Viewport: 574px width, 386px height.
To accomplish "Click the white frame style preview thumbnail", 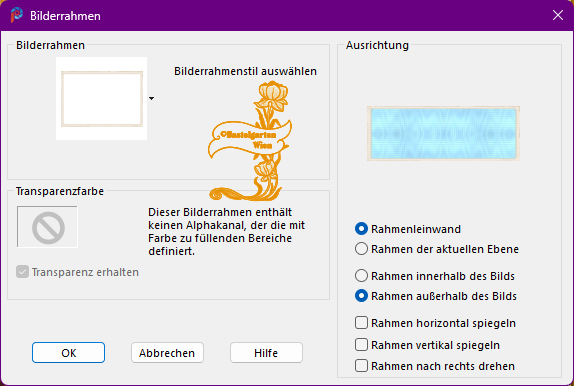I will tap(101, 99).
